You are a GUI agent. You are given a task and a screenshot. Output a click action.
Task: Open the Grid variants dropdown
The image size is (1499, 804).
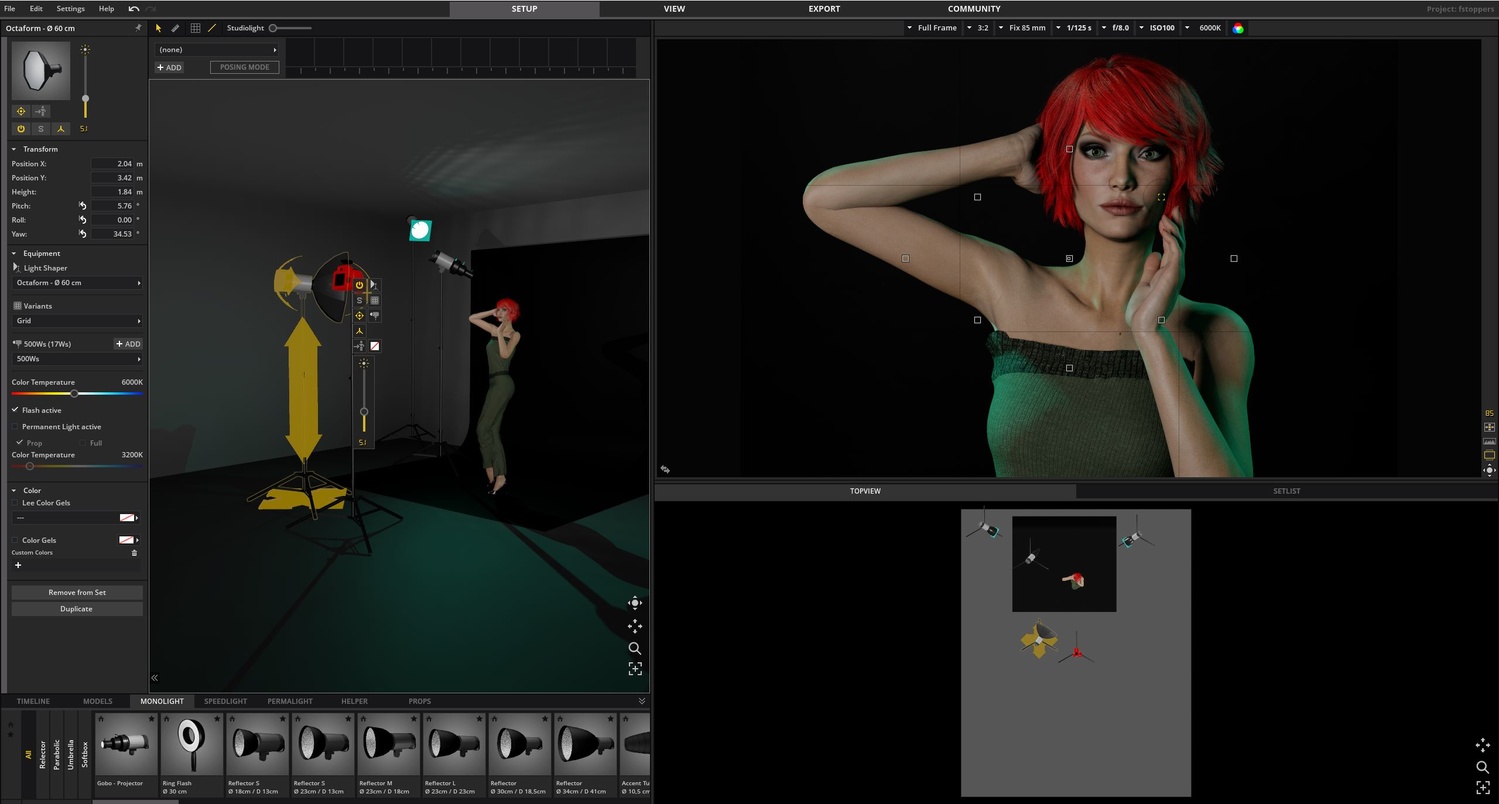coord(76,321)
